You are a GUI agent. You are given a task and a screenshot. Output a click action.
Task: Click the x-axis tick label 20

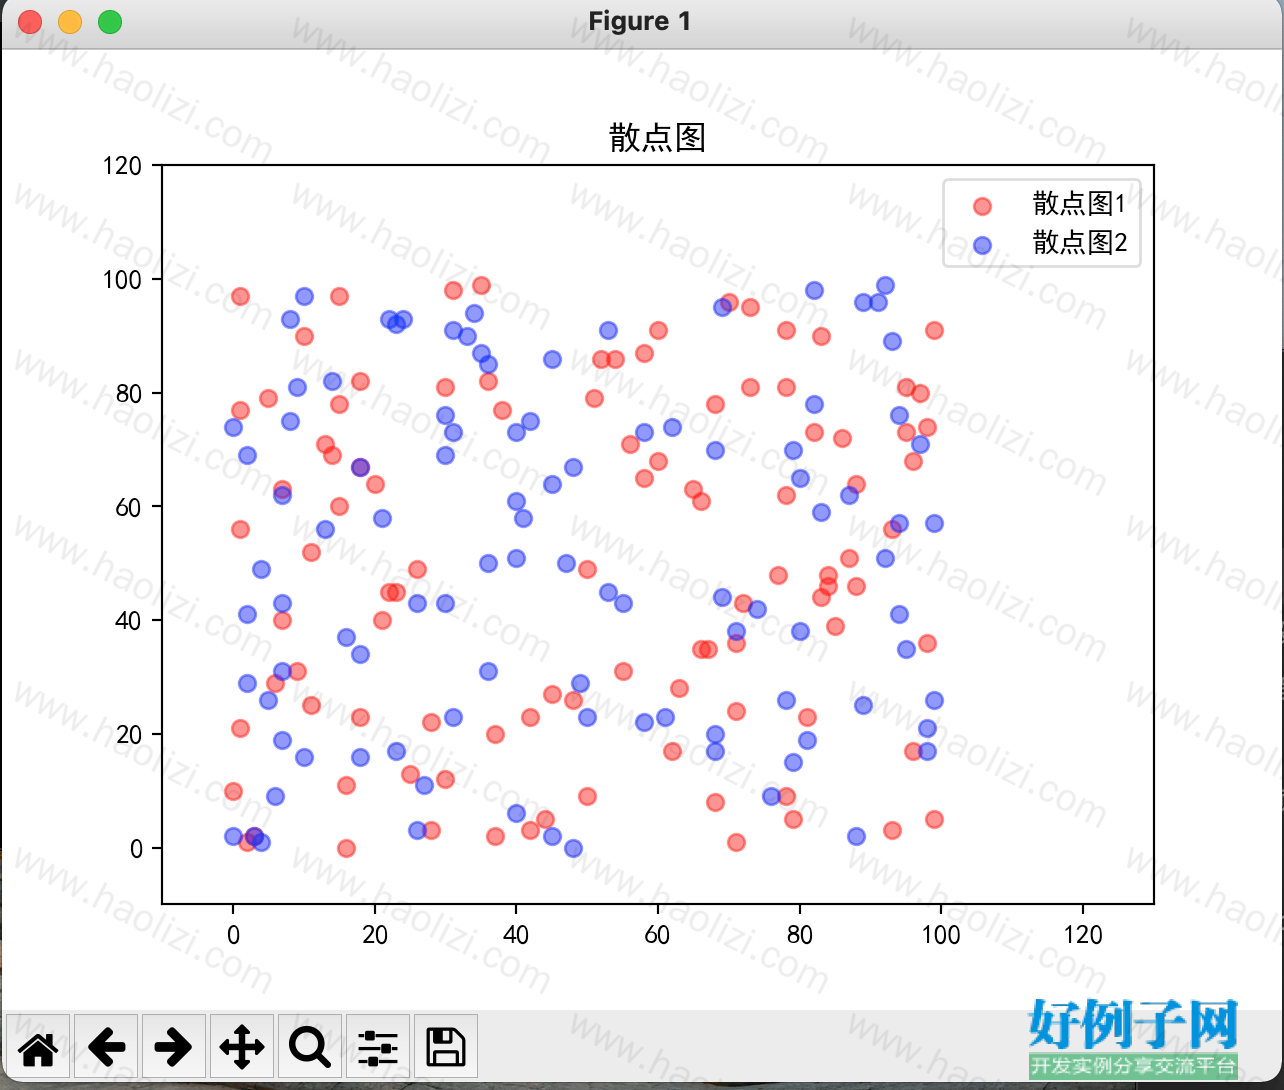point(375,935)
